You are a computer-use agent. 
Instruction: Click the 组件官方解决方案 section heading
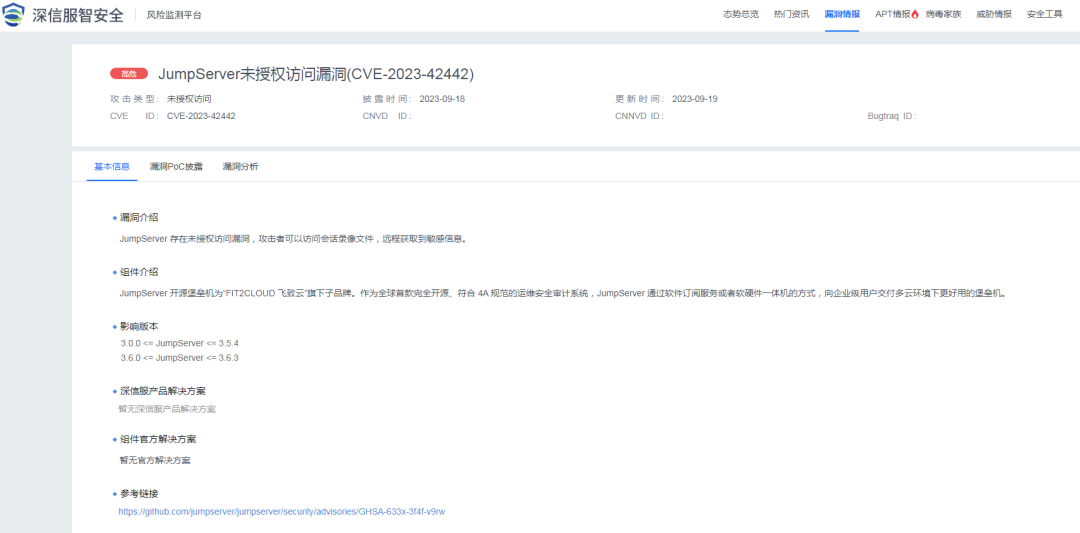[158, 439]
